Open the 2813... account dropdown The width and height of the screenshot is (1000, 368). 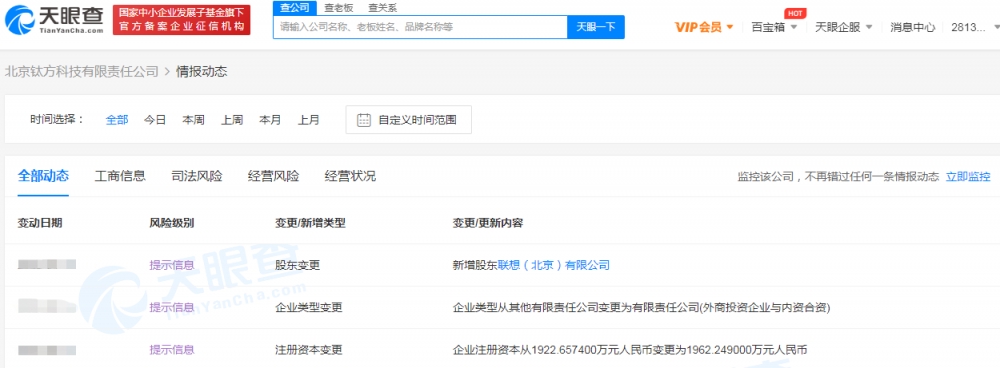pyautogui.click(x=974, y=27)
